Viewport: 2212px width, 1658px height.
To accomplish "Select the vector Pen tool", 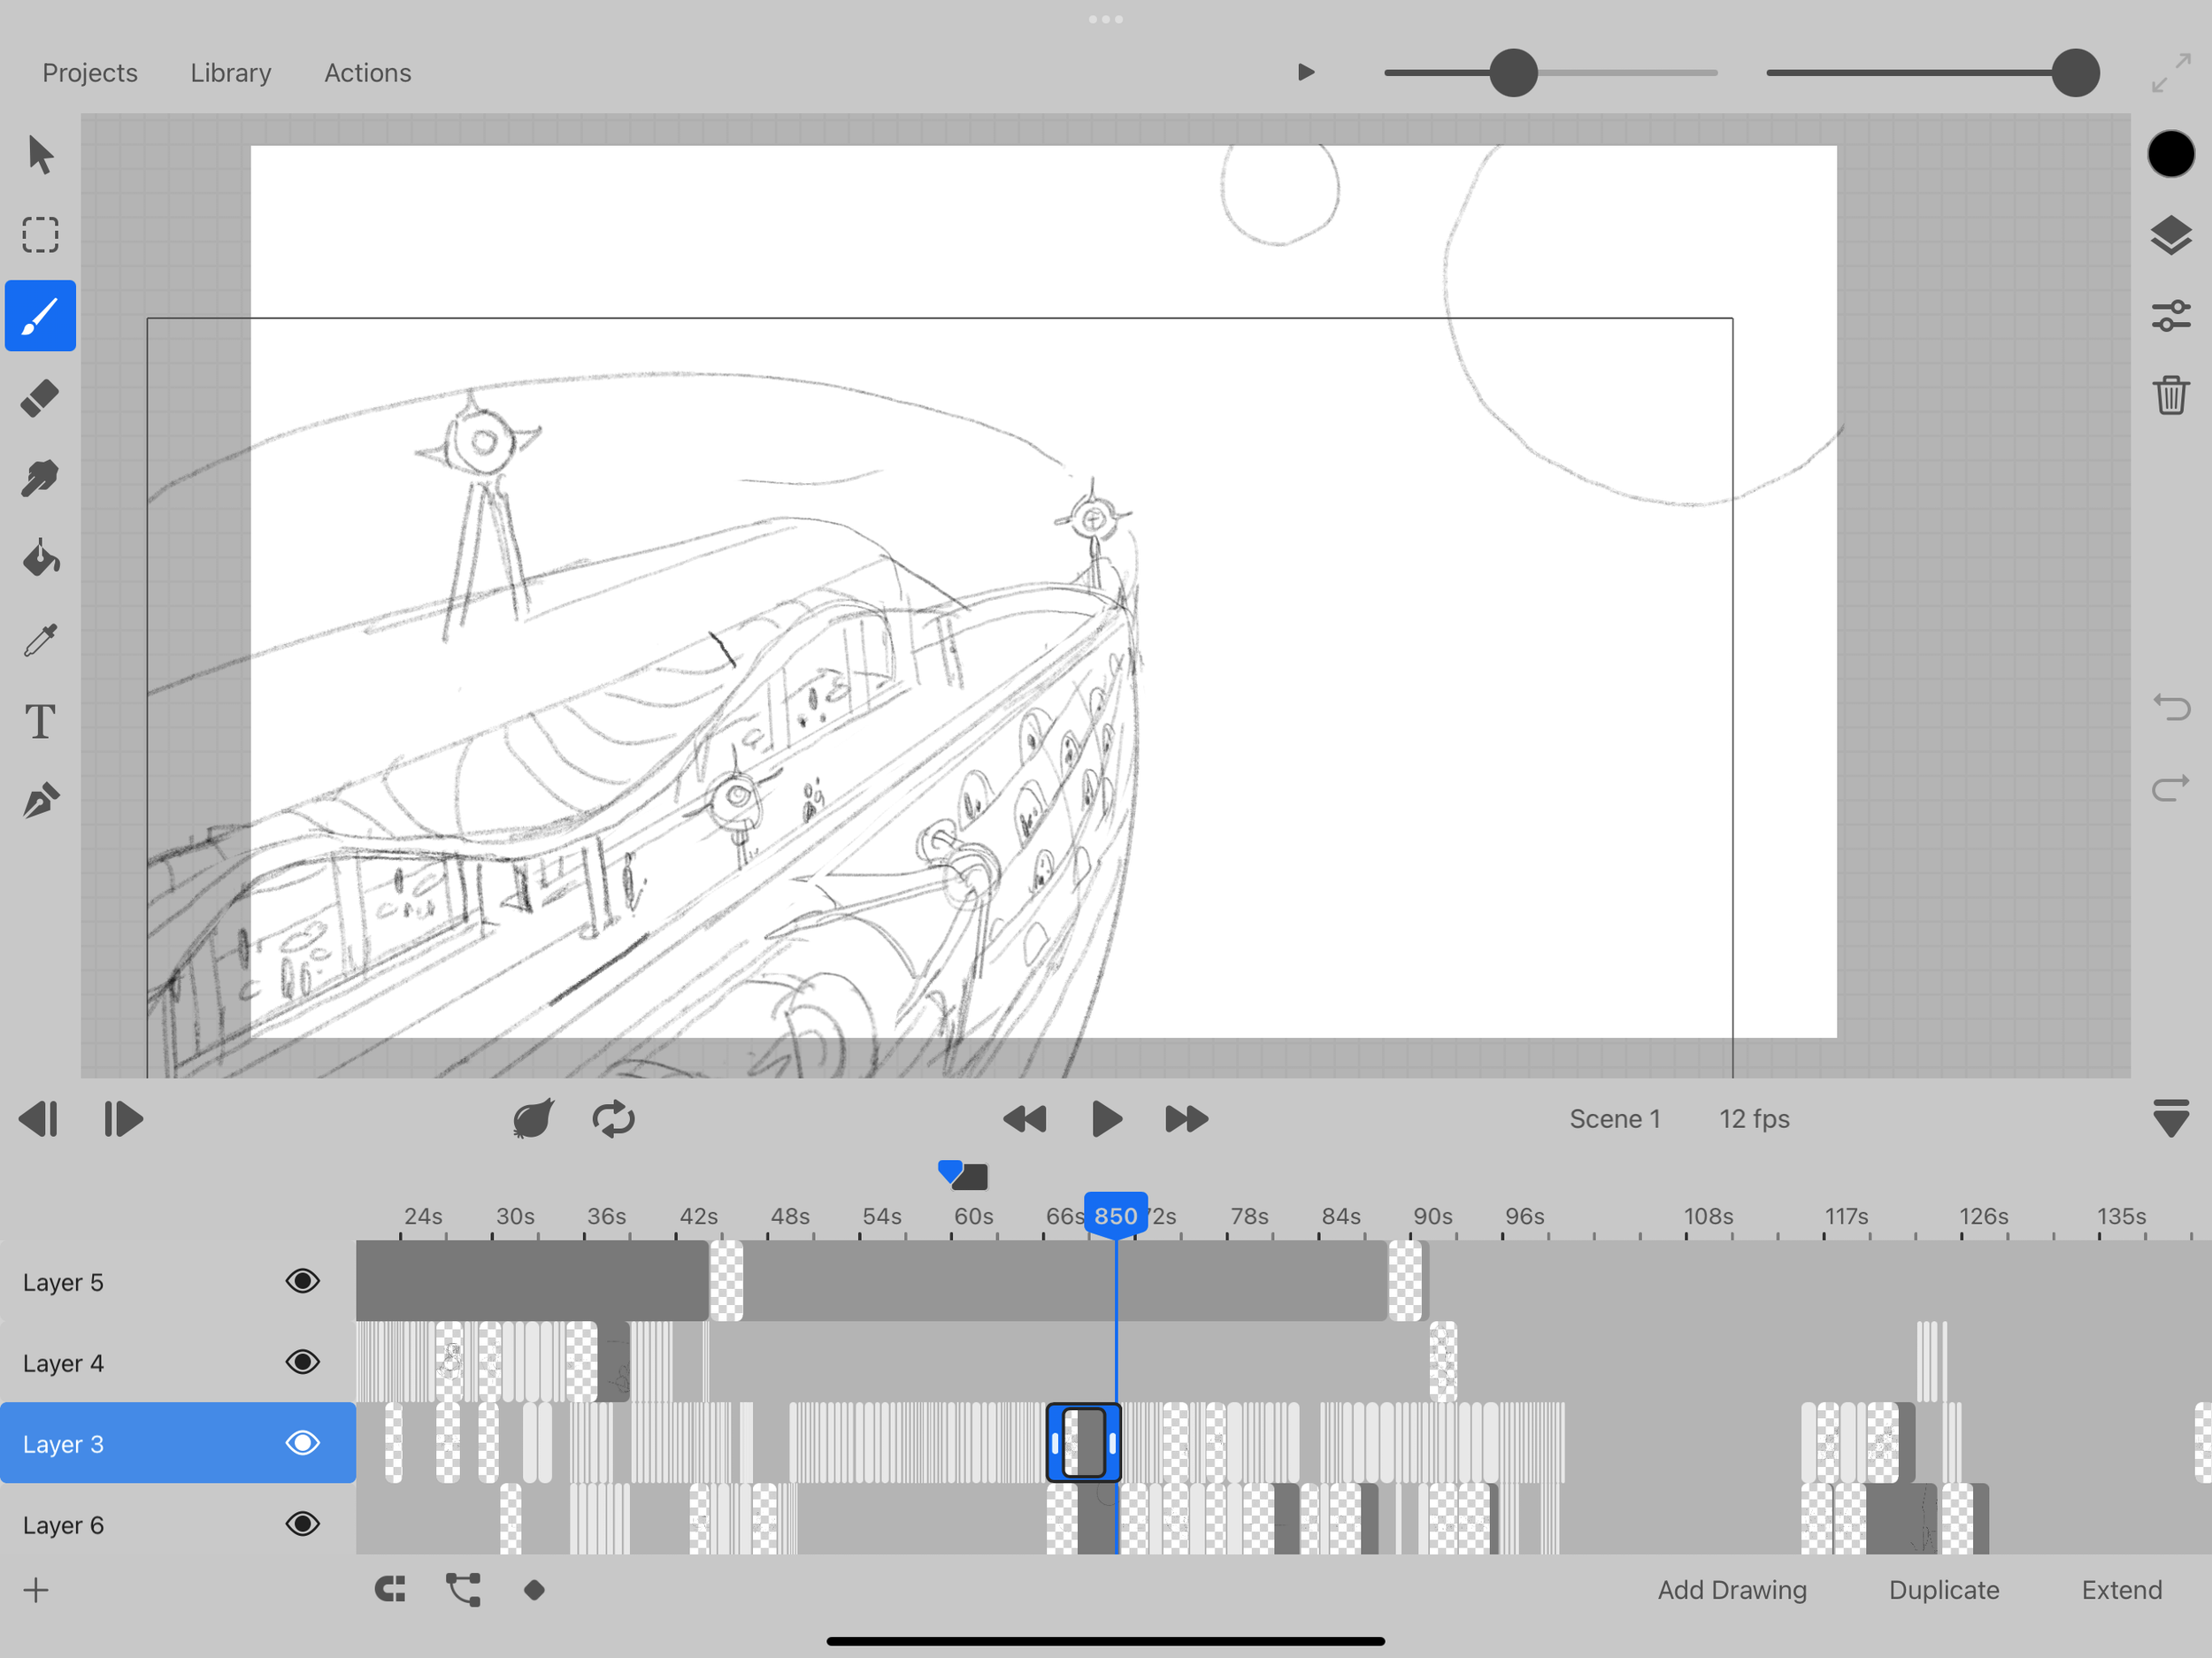I will coord(40,801).
